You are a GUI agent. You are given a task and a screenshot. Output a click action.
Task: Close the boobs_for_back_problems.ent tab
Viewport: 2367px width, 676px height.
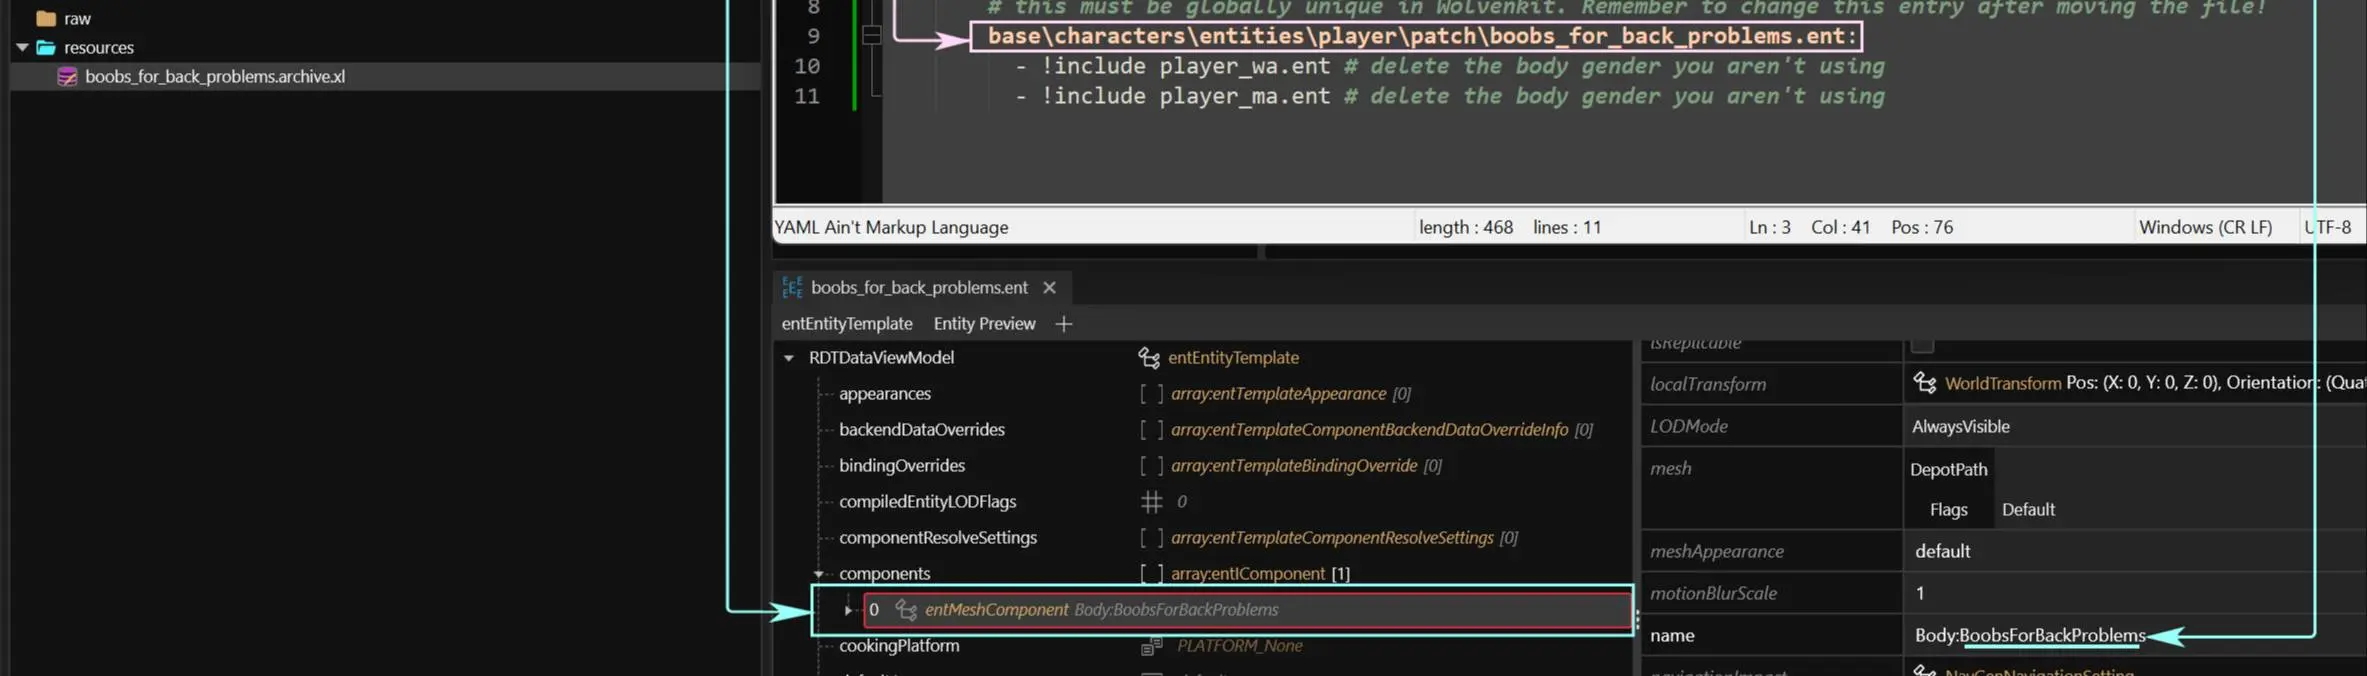tap(1049, 287)
